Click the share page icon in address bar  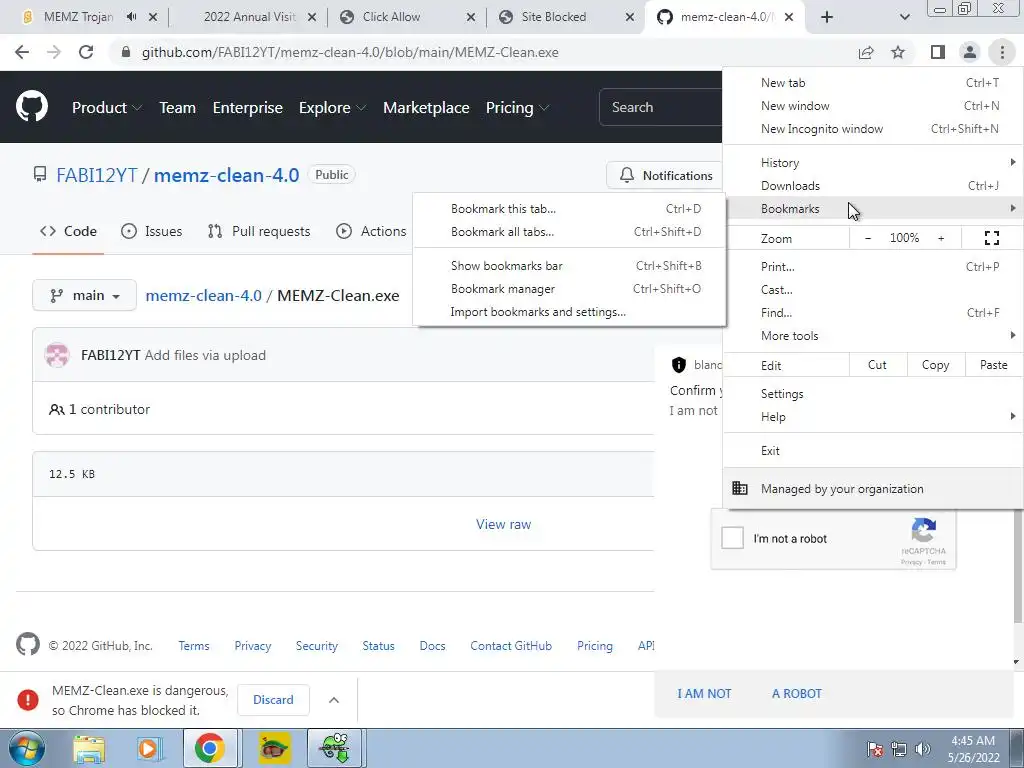tap(866, 52)
